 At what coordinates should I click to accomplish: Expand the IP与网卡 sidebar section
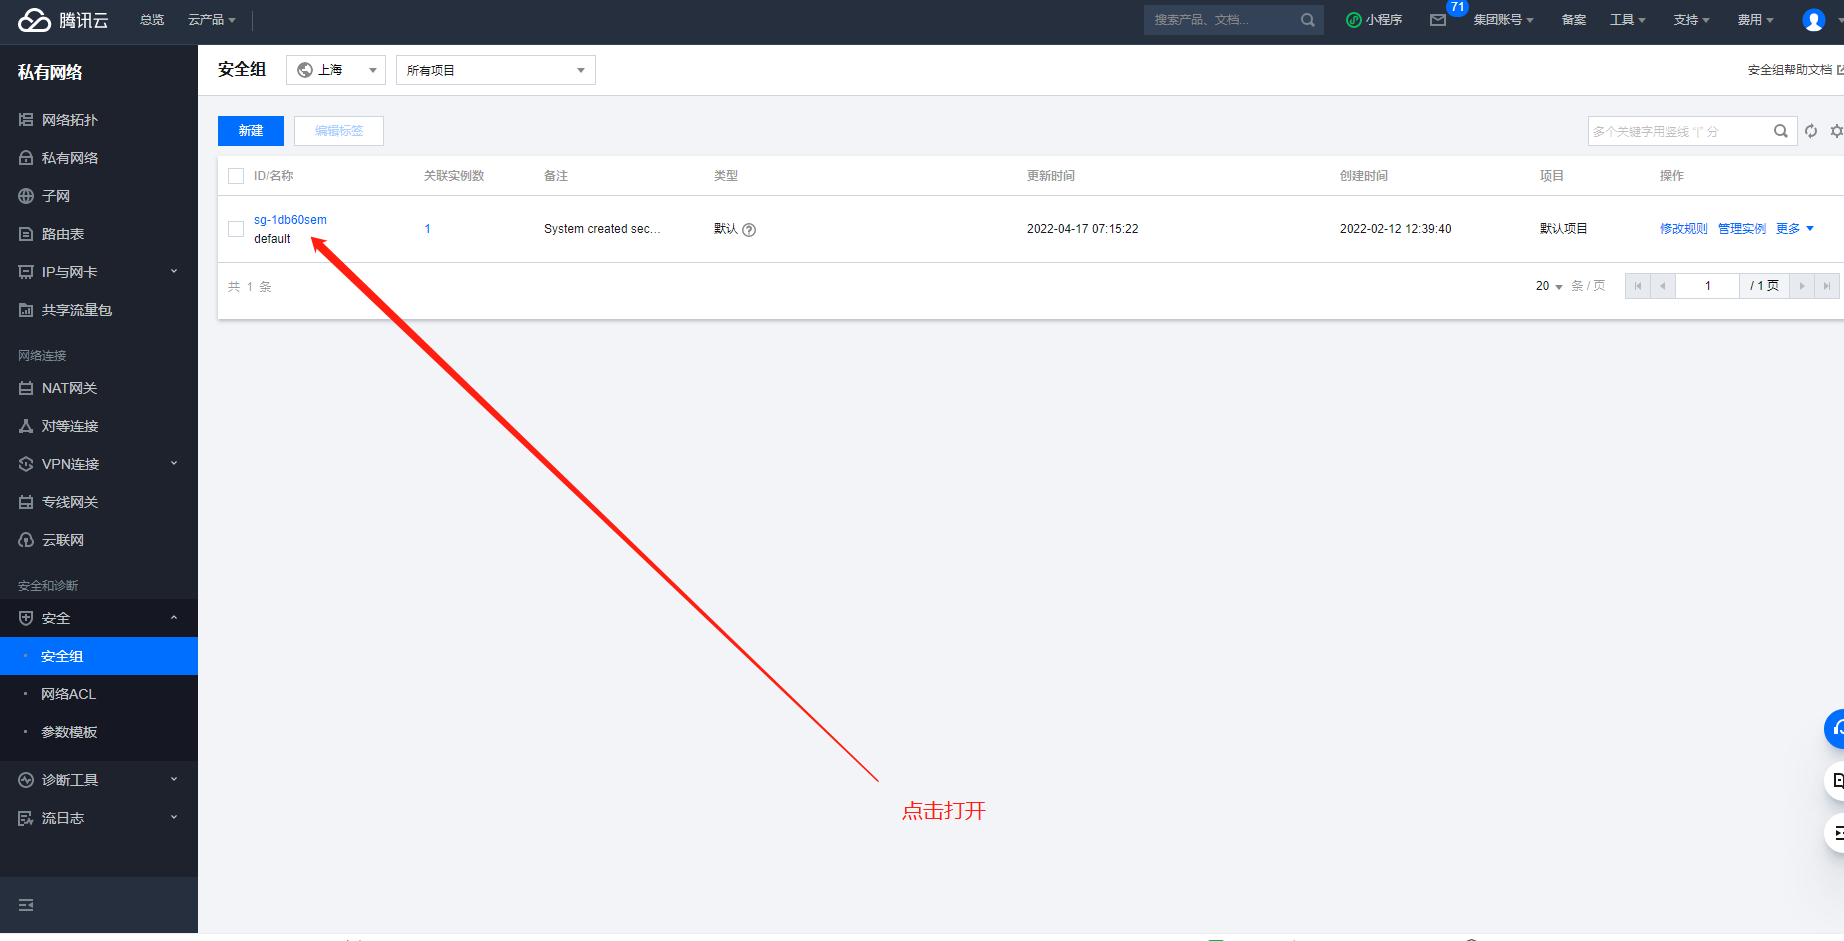pos(99,272)
